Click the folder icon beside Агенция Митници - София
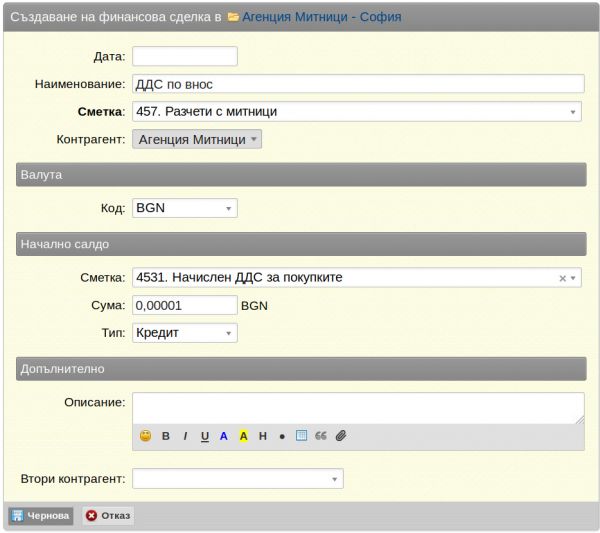The width and height of the screenshot is (600, 533). click(233, 17)
